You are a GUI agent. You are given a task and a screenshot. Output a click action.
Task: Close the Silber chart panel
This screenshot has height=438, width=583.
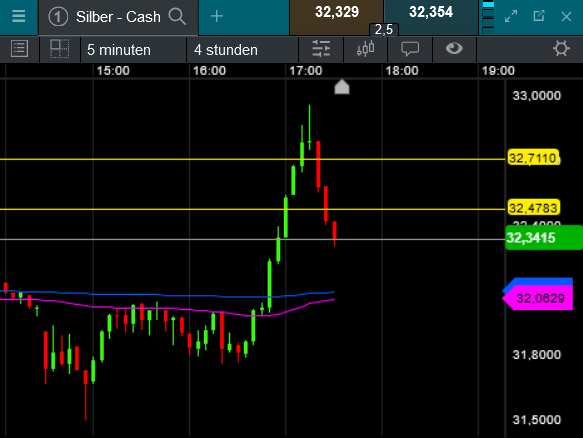(x=566, y=17)
